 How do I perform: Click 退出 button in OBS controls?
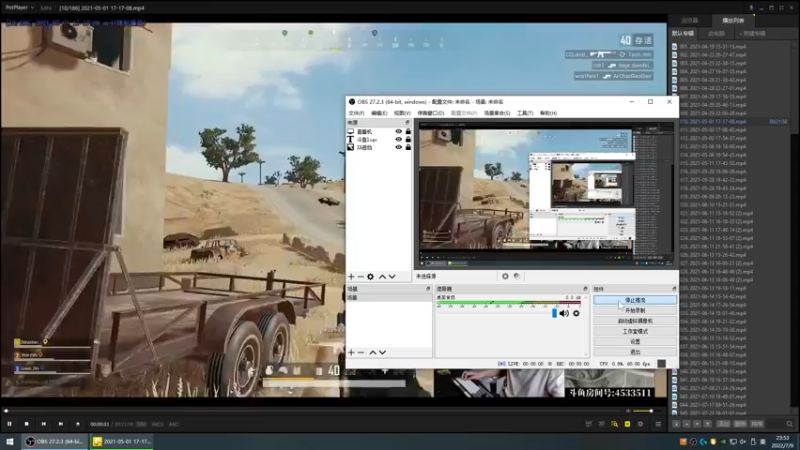(x=635, y=352)
